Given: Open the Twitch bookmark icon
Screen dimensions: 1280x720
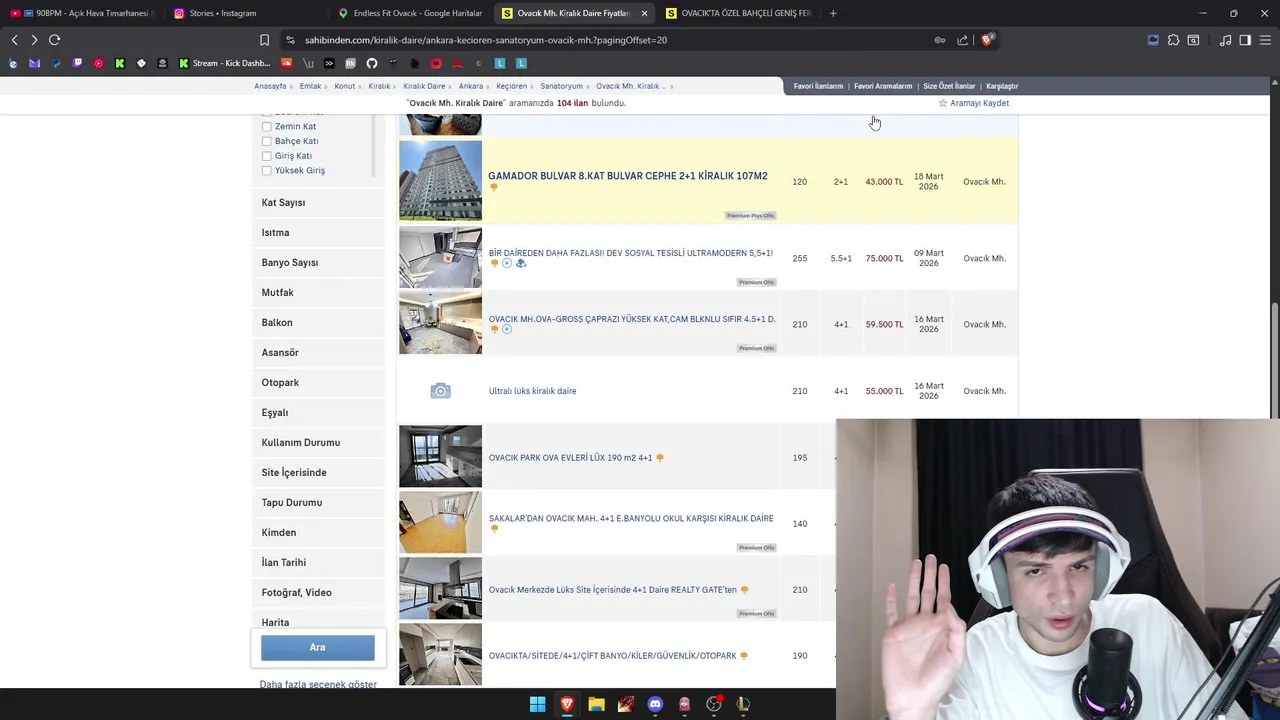Looking at the screenshot, I should 78,63.
